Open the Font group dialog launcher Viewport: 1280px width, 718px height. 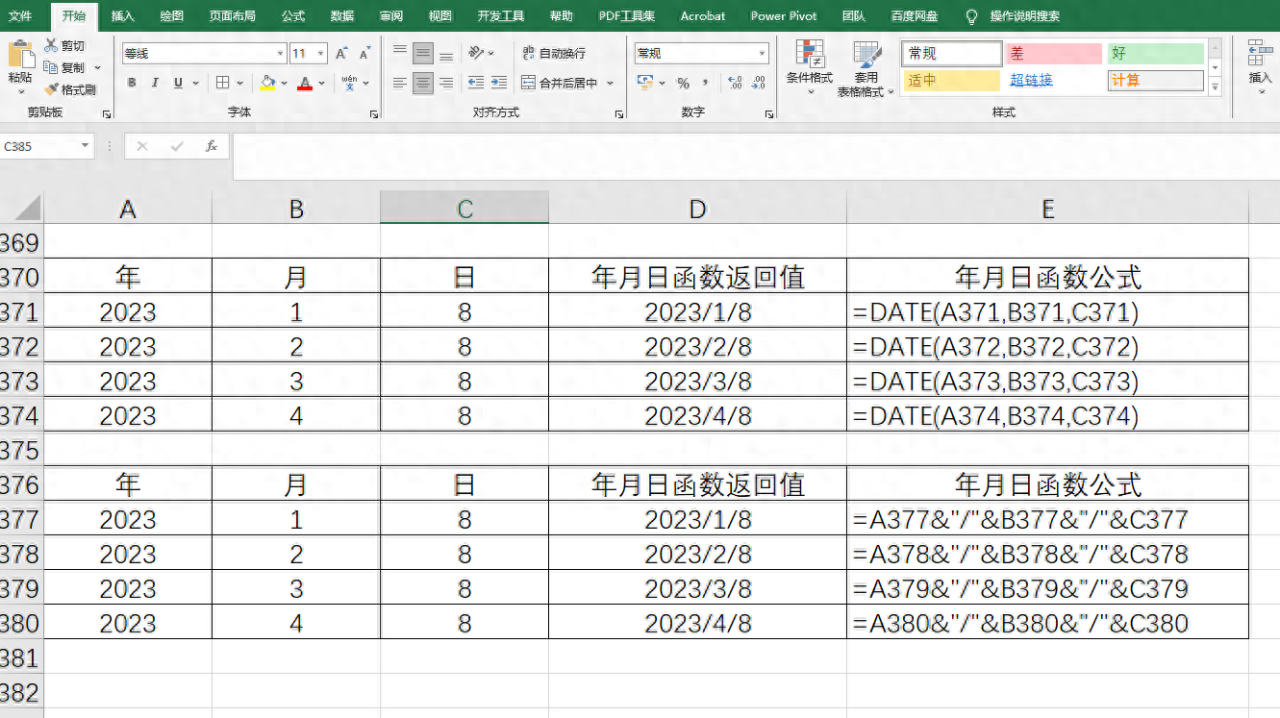pyautogui.click(x=374, y=115)
